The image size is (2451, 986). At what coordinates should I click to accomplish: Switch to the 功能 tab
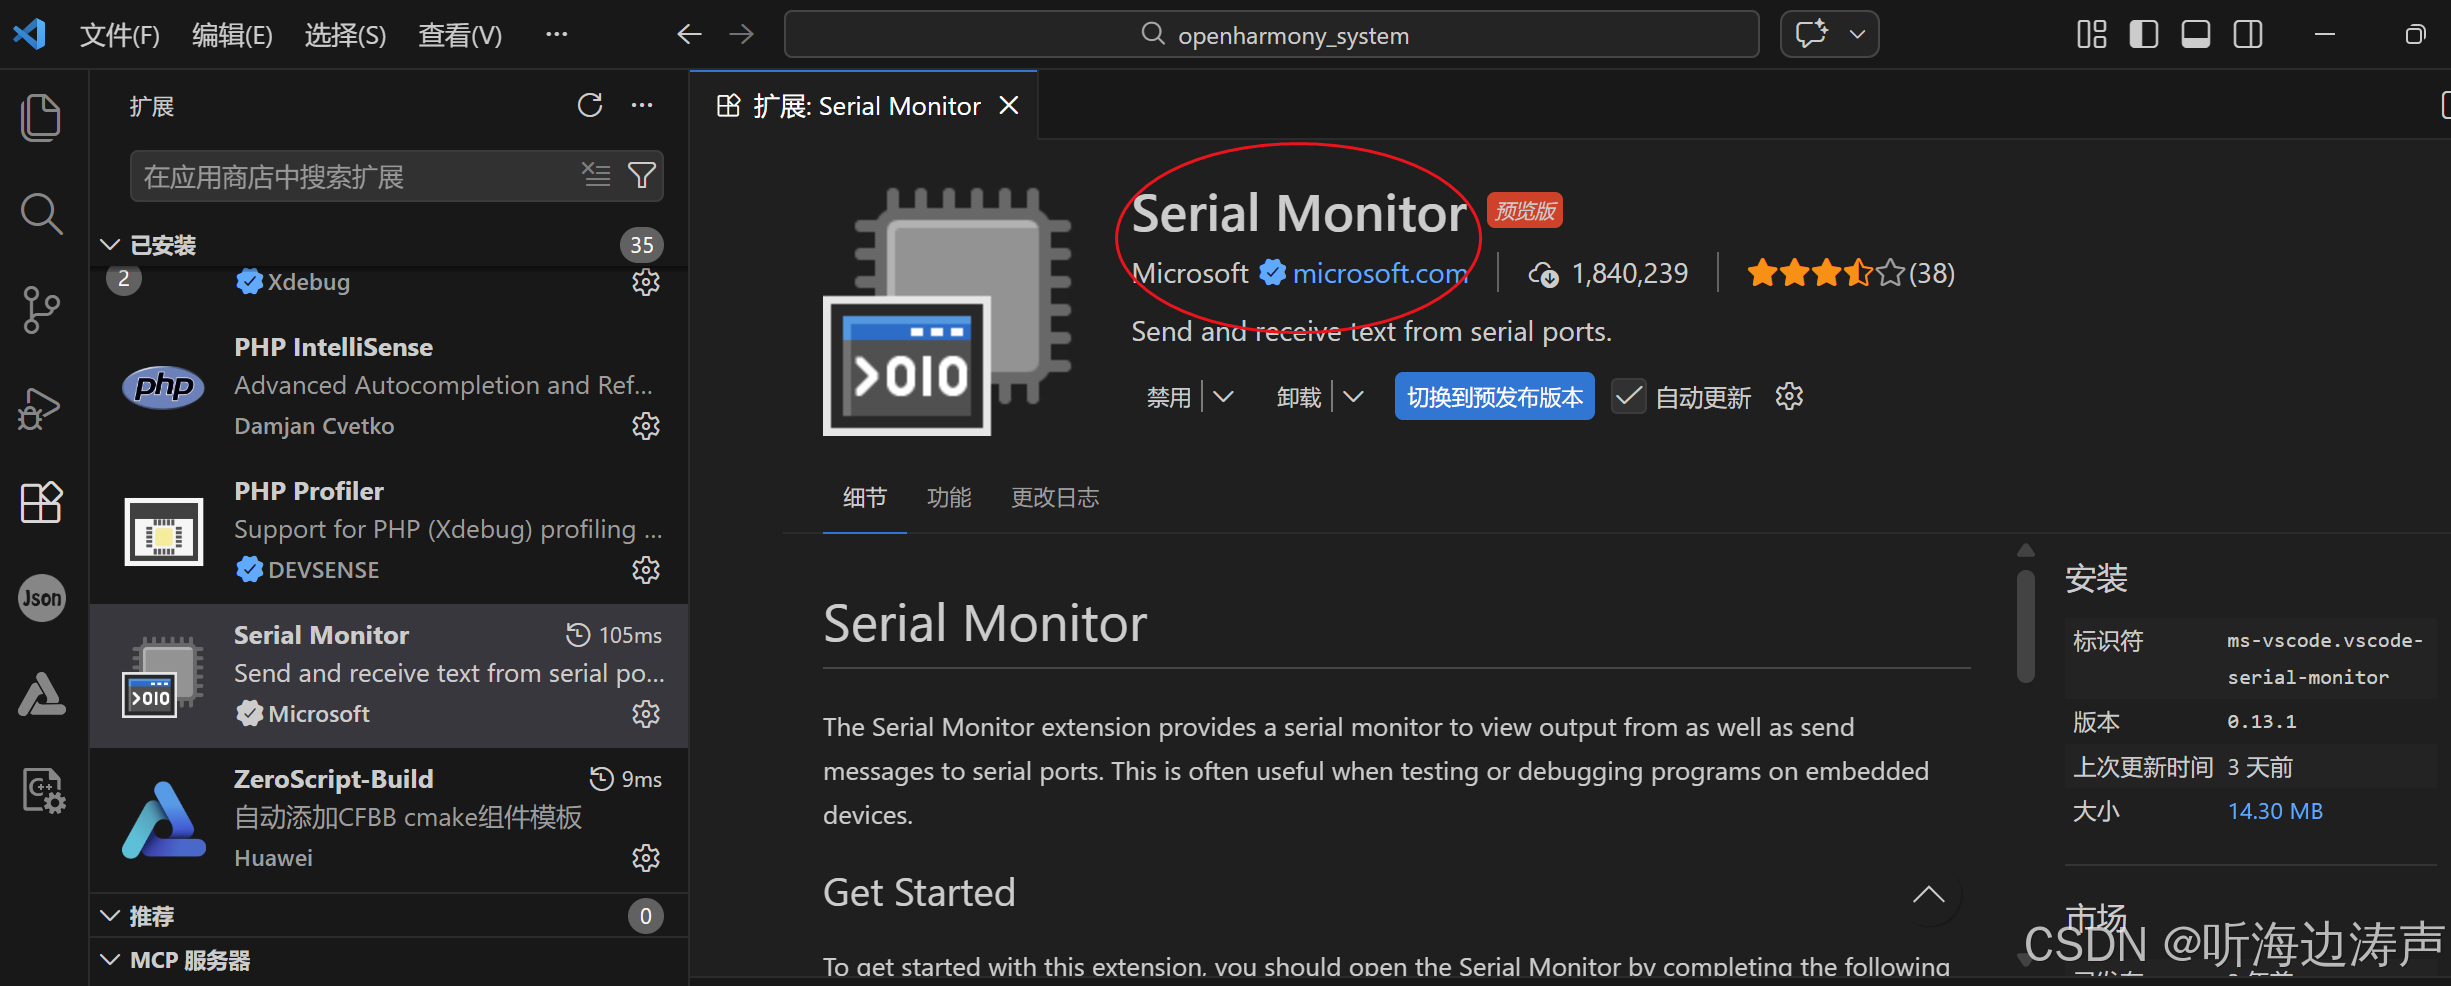(x=949, y=497)
